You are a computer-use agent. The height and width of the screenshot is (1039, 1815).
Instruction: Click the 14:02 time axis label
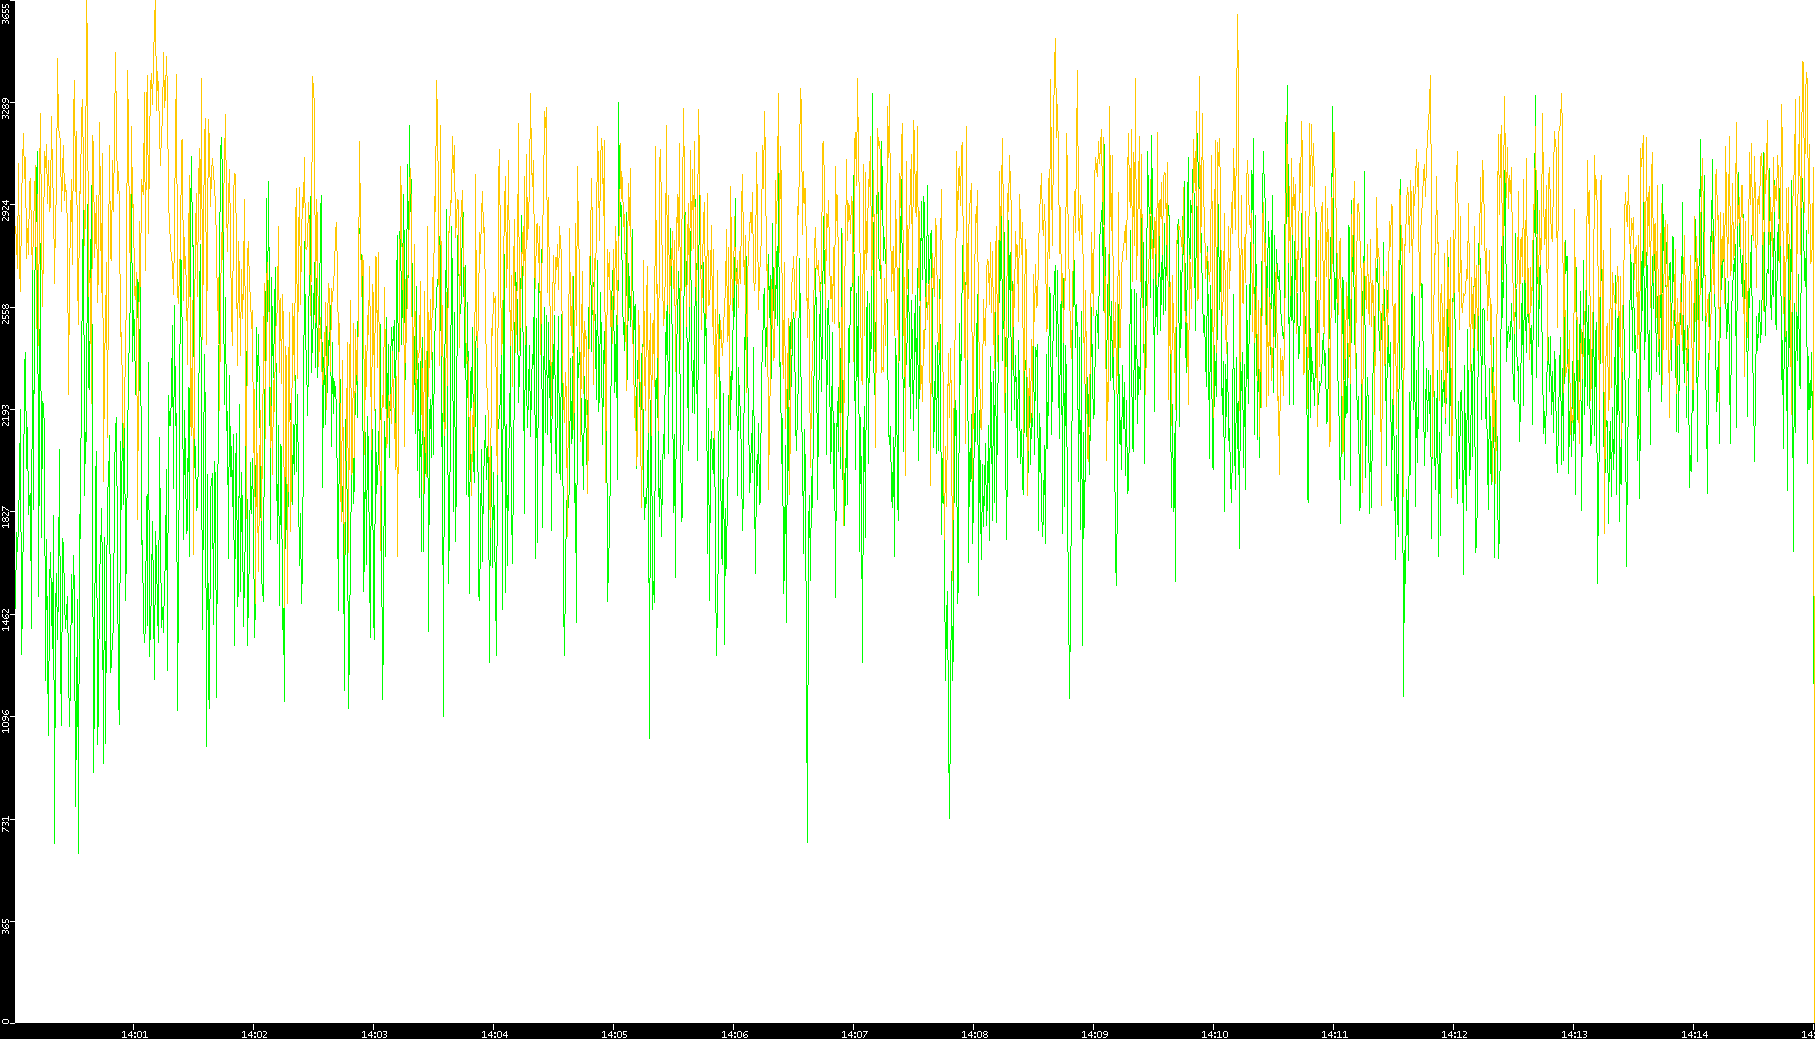254,1034
